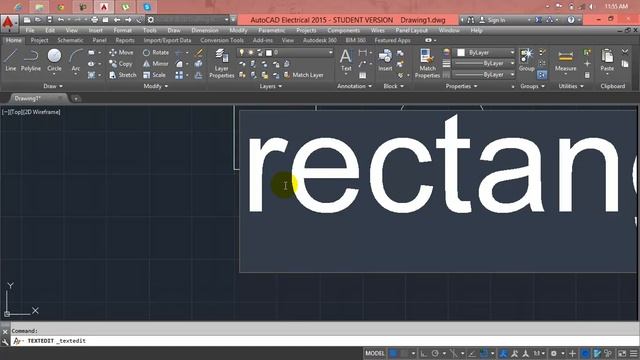Open the object color ByLayer dropdown
This screenshot has height=360, width=640.
485,53
